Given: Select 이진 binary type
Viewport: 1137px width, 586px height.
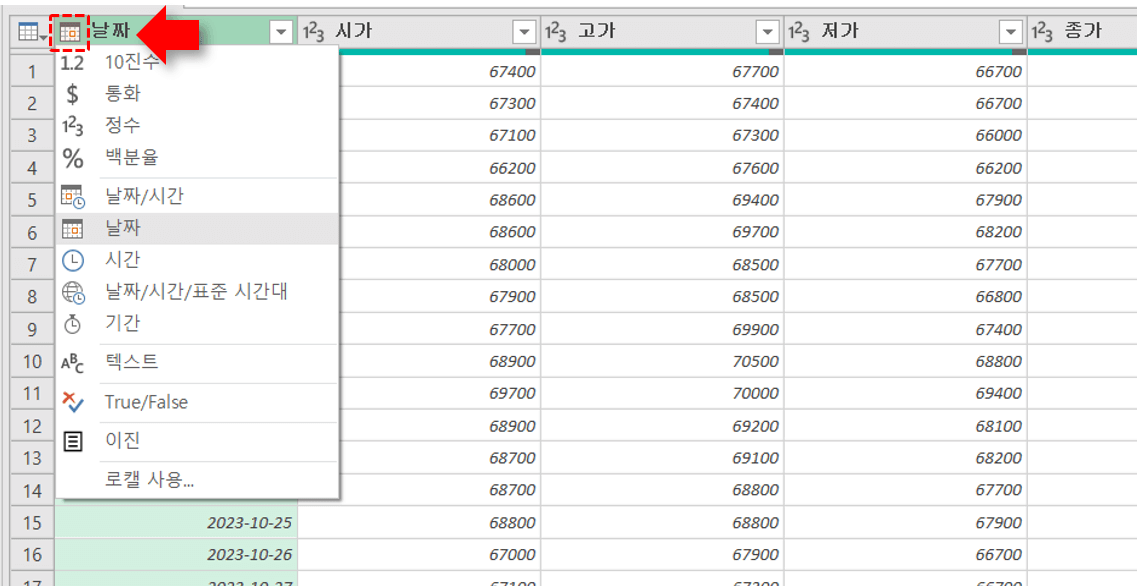Looking at the screenshot, I should coord(197,441).
